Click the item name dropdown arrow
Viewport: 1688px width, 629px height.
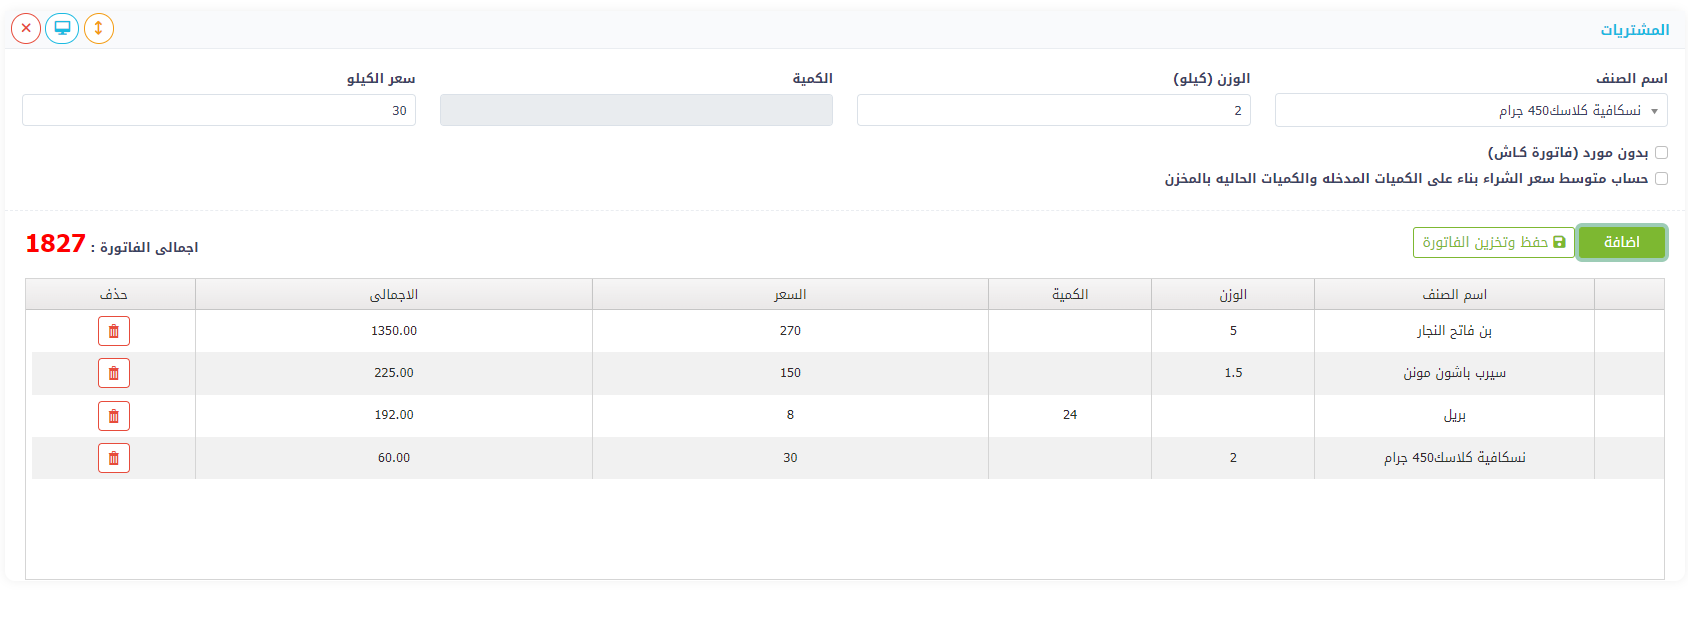pyautogui.click(x=1654, y=111)
